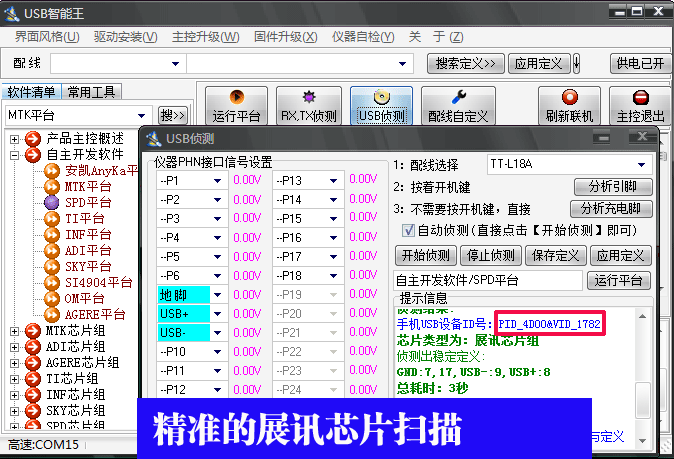Viewport: 674px width, 459px height.
Task: Switch to the 常用工具 tab
Action: click(92, 92)
